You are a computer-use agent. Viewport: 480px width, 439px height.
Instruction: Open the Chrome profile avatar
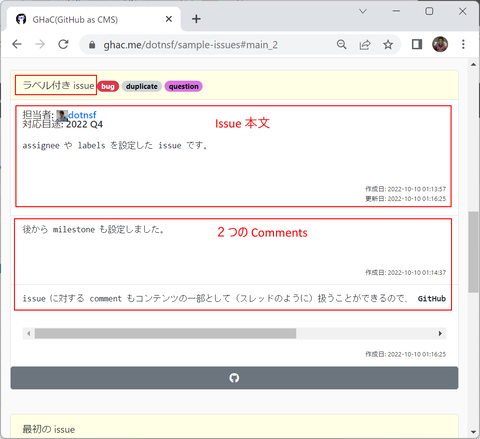point(440,44)
